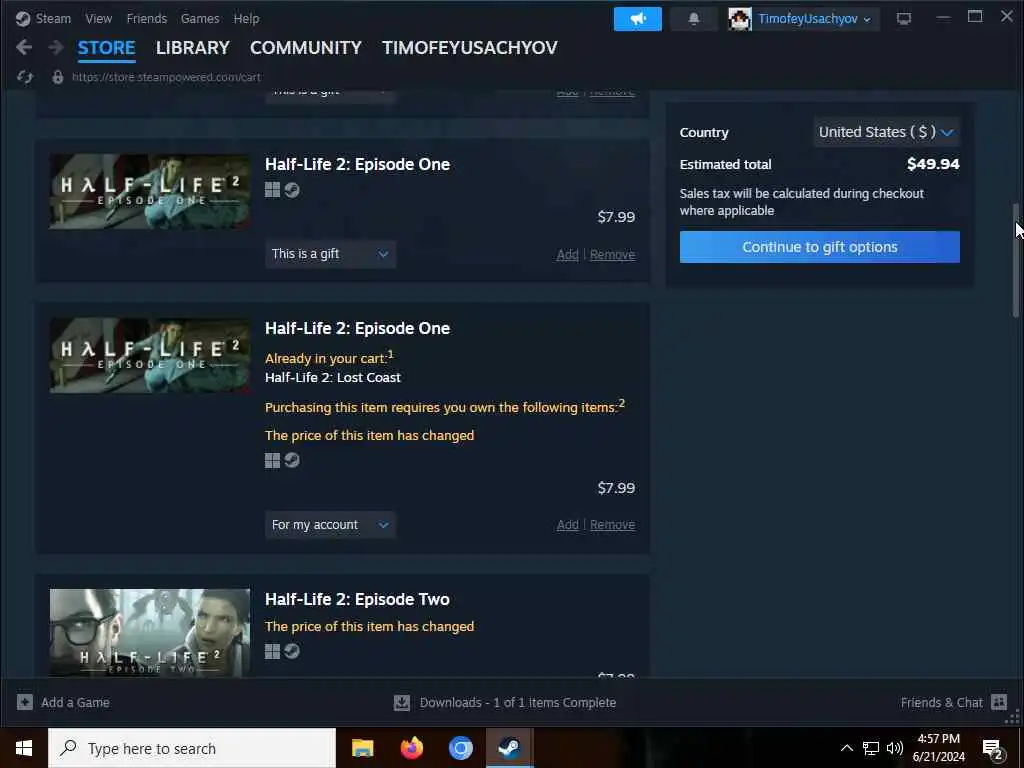Image resolution: width=1024 pixels, height=768 pixels.
Task: Expand the Country 'United States ($)' dropdown
Action: (886, 132)
